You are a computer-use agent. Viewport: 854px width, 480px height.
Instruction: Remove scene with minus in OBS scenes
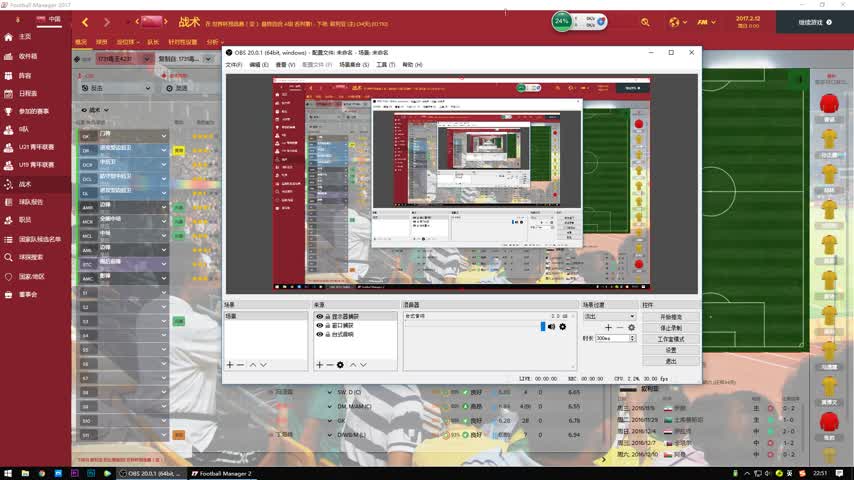point(240,364)
